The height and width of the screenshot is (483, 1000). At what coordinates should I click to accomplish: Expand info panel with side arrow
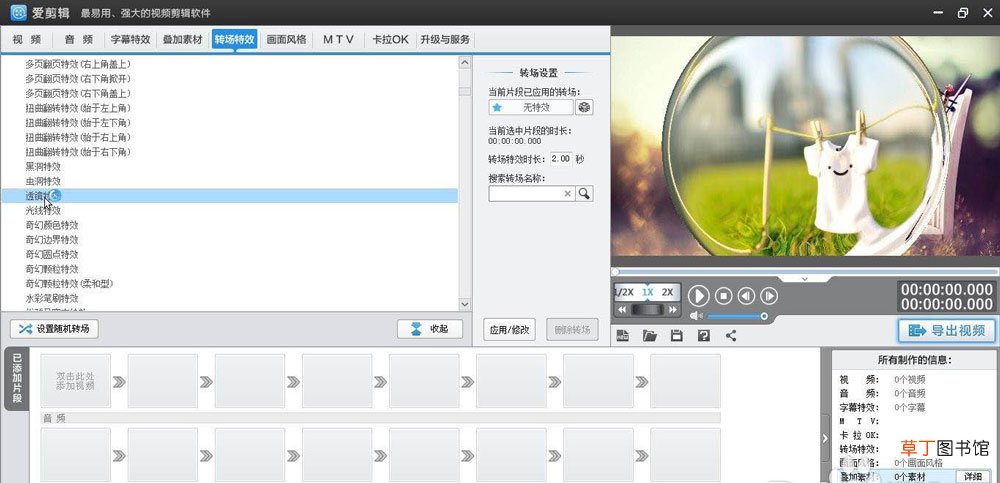[825, 438]
